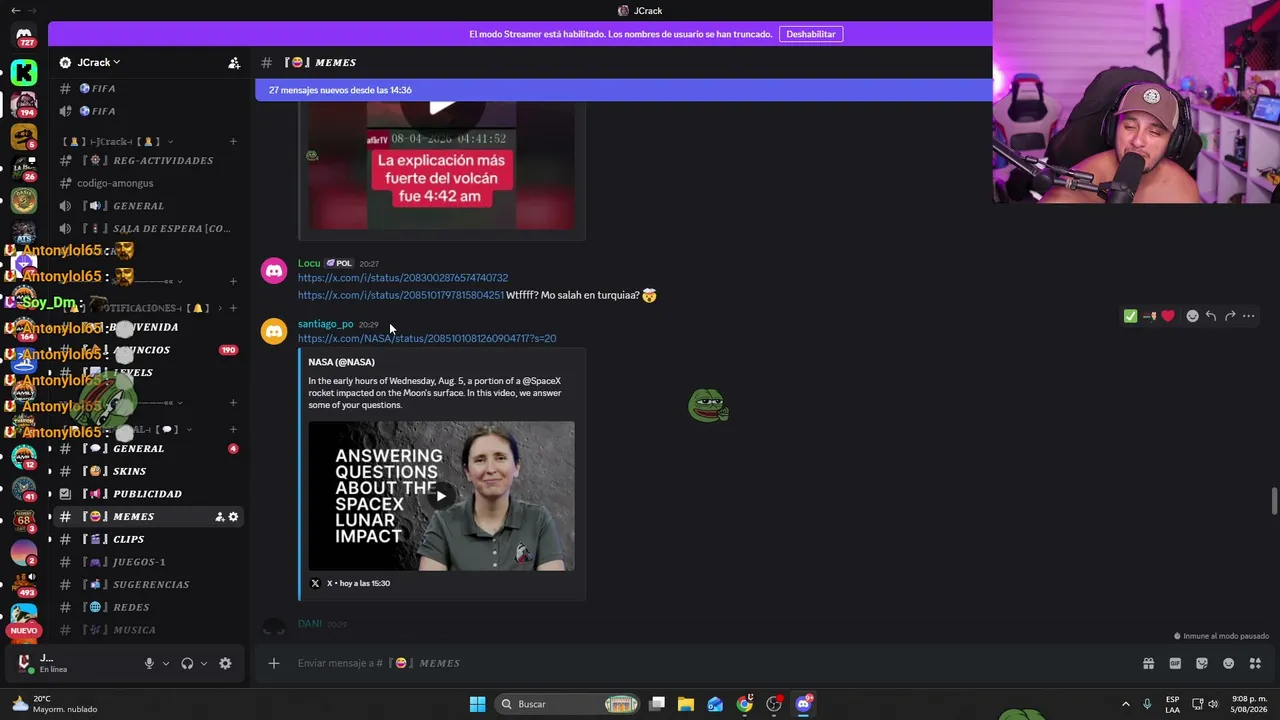
Task: Go to REG-ACTIVIDADES channel
Action: (x=147, y=160)
